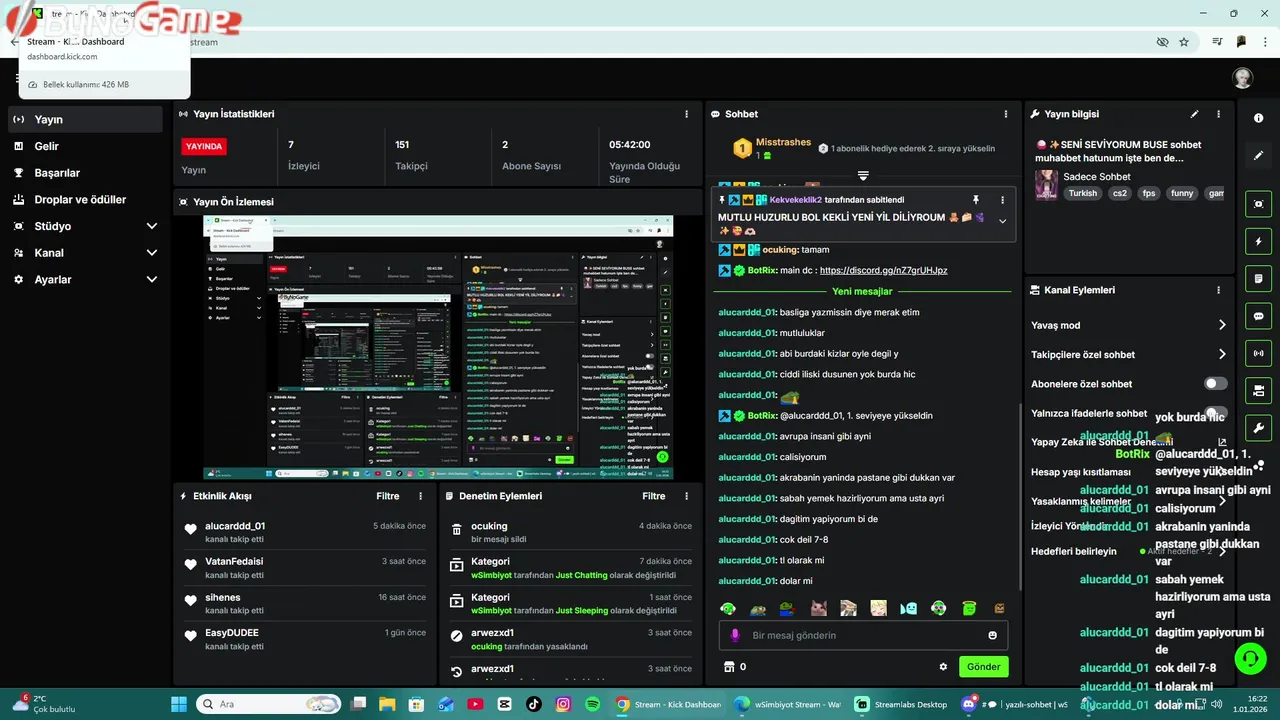Click EasyDUDEE follower entry
The width and height of the screenshot is (1280, 720).
pos(232,633)
